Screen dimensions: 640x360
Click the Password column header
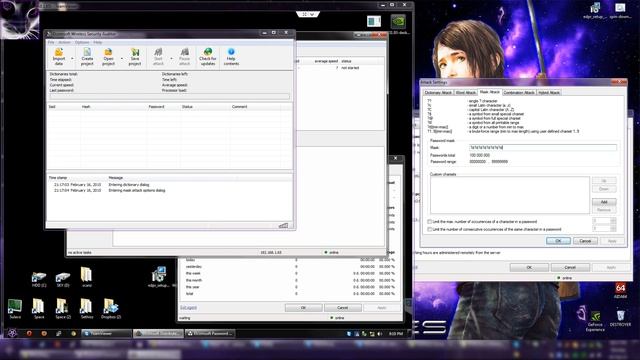pos(163,107)
